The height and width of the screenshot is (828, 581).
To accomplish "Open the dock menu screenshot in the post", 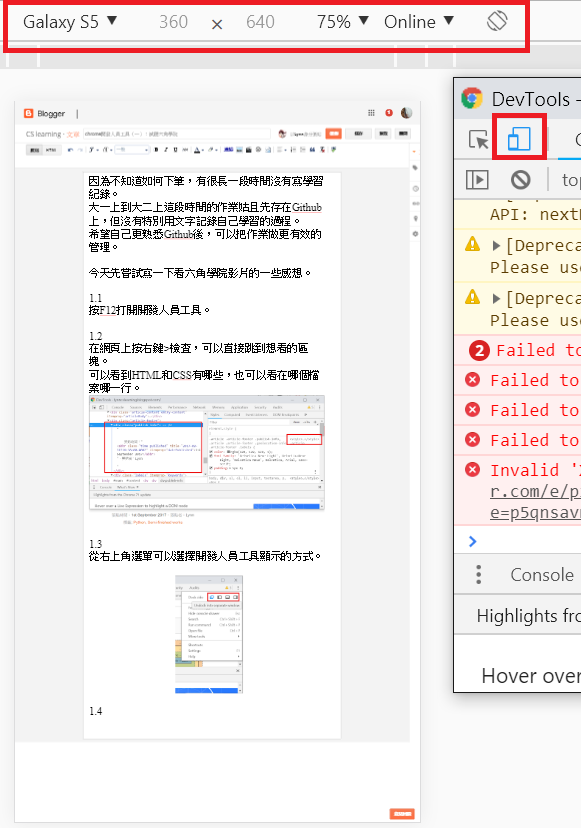I will click(x=209, y=634).
